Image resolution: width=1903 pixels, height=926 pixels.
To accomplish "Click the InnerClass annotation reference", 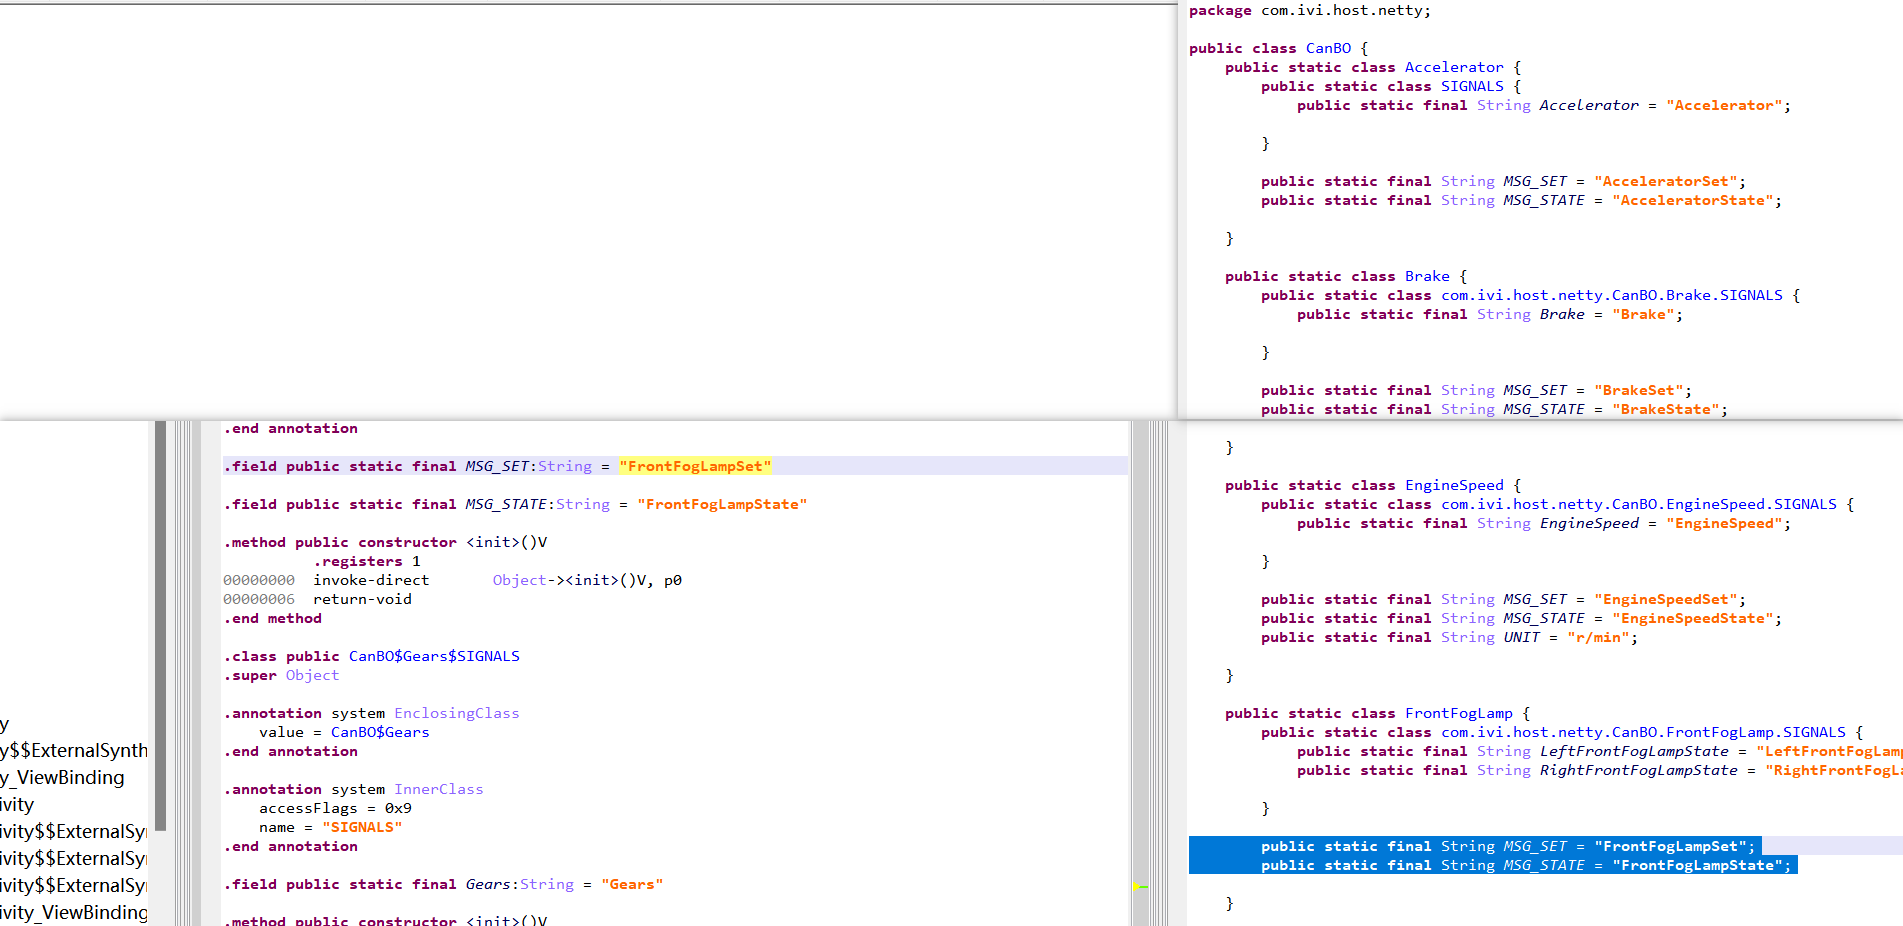I will [439, 789].
